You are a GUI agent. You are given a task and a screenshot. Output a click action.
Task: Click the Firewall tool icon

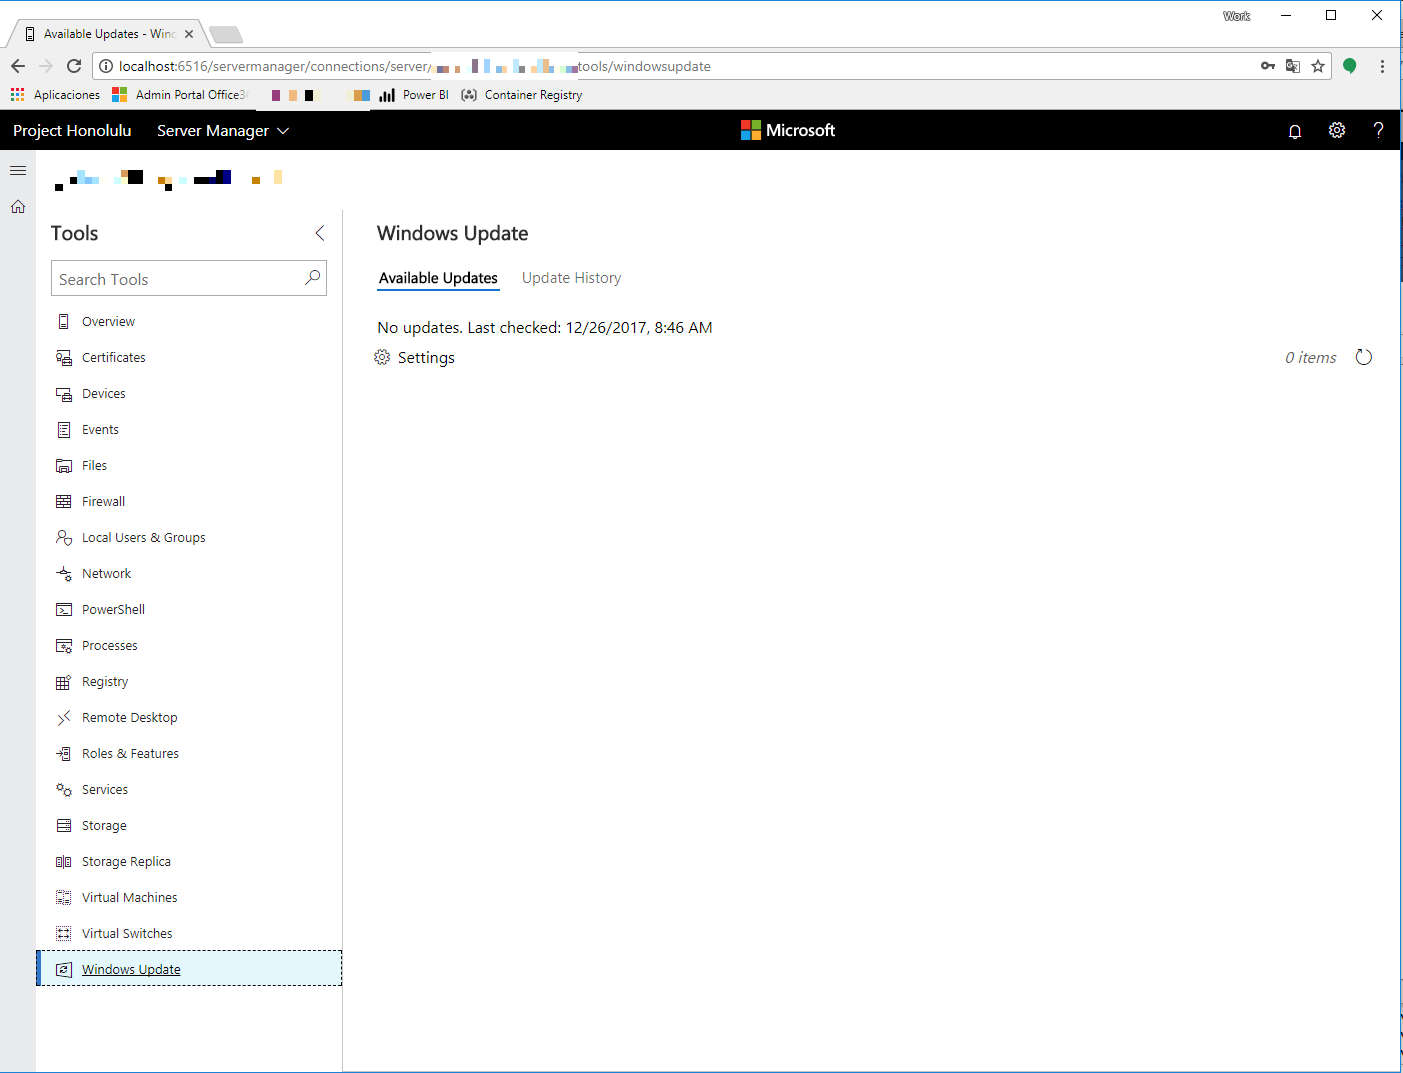tap(64, 501)
